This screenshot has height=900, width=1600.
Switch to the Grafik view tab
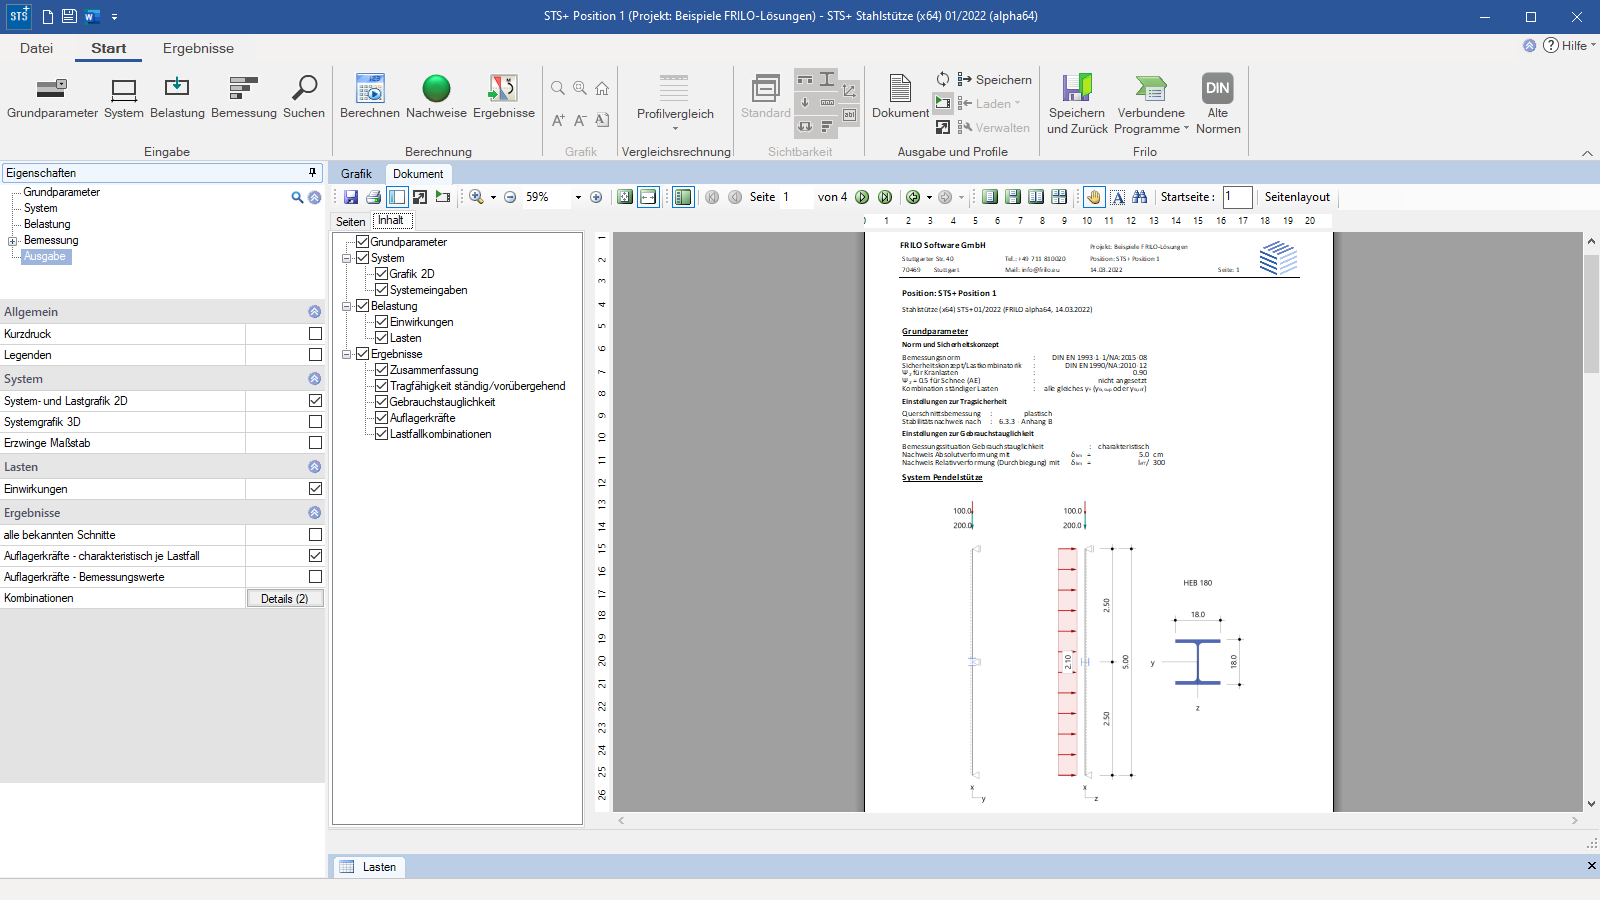(x=356, y=174)
